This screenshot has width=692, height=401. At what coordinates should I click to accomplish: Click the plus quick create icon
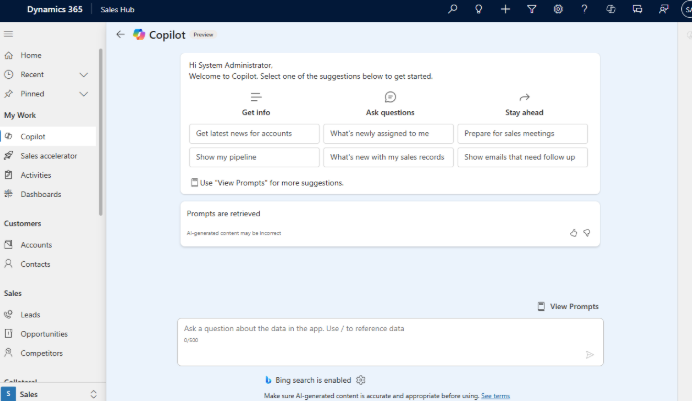(x=505, y=9)
